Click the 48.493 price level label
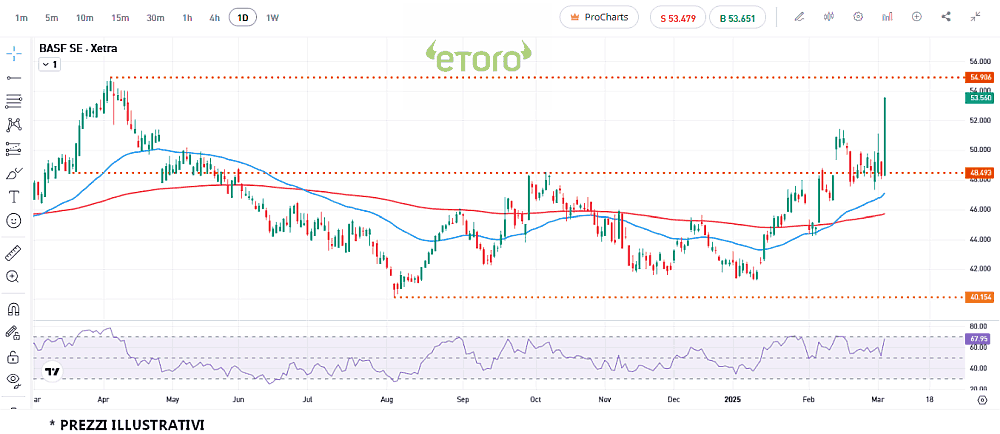 point(980,173)
